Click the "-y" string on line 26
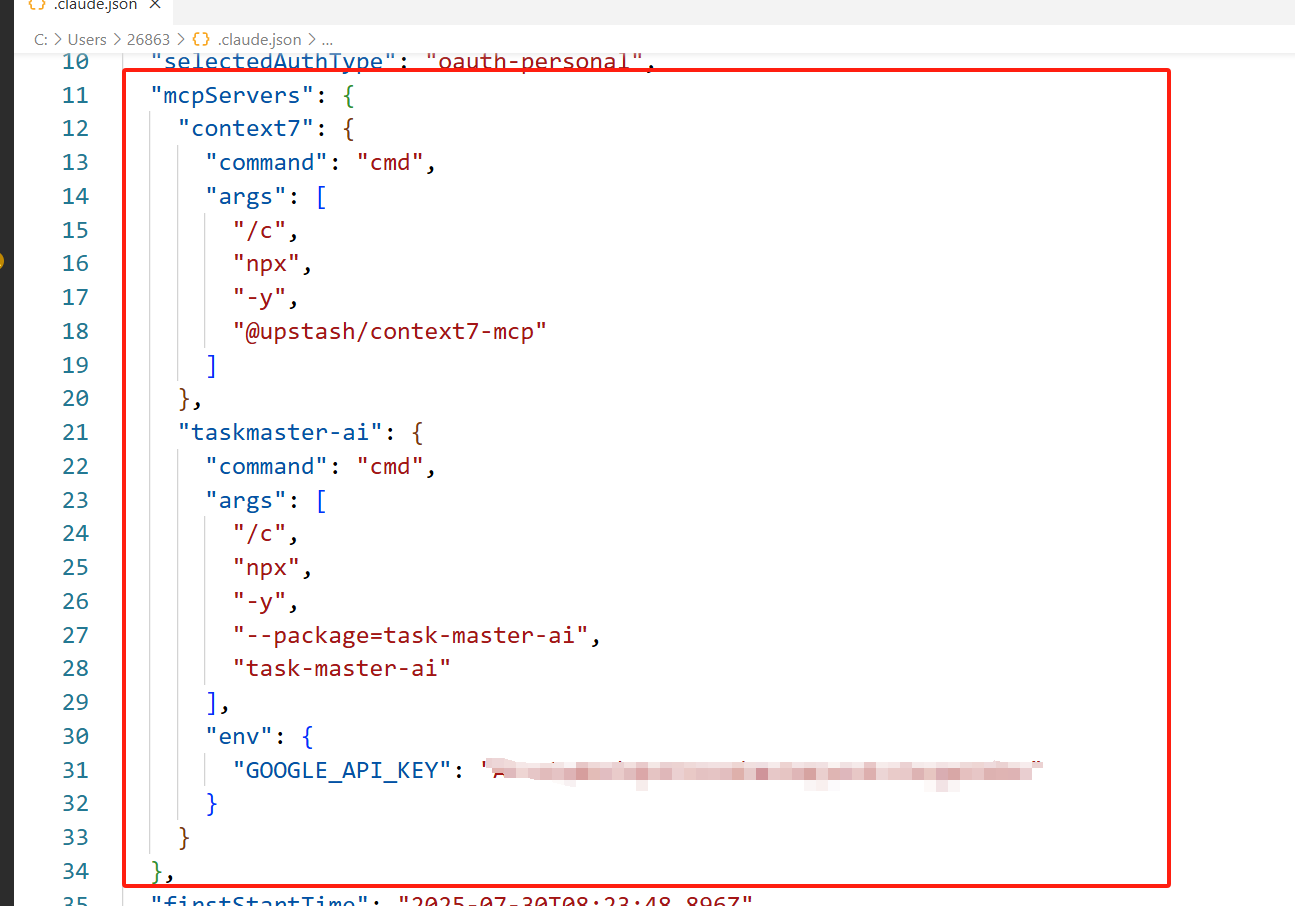The height and width of the screenshot is (906, 1295). [260, 601]
